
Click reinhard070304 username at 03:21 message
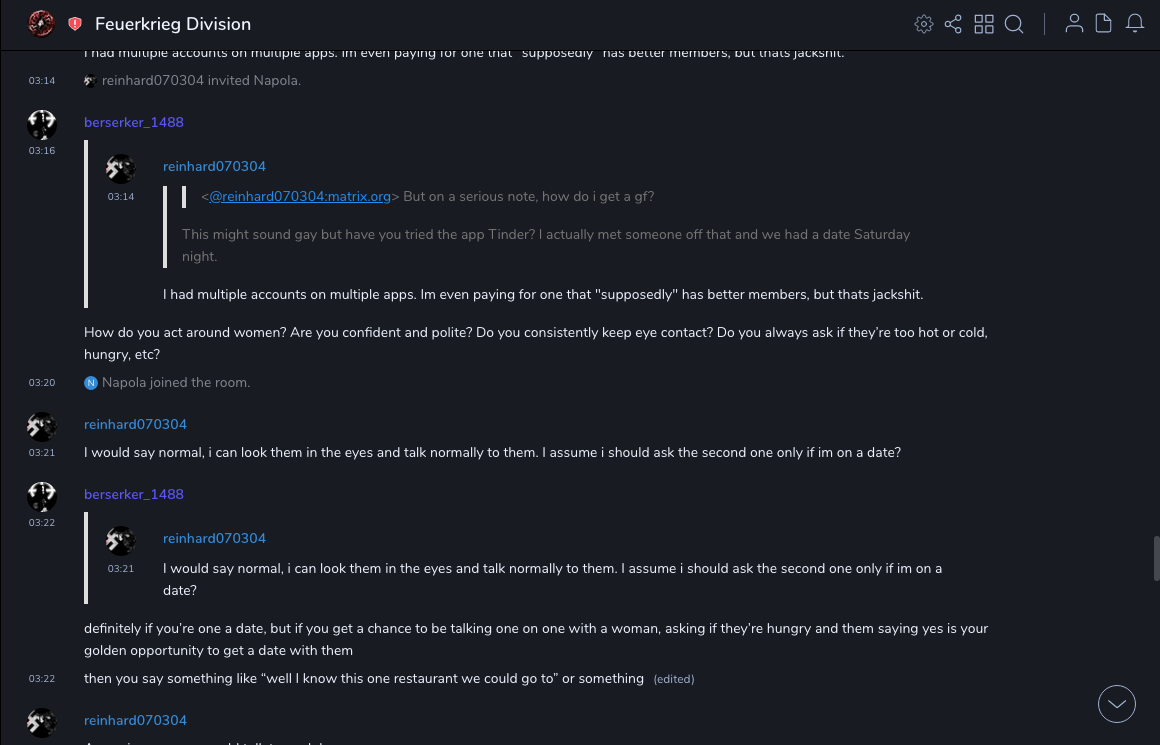pos(135,424)
